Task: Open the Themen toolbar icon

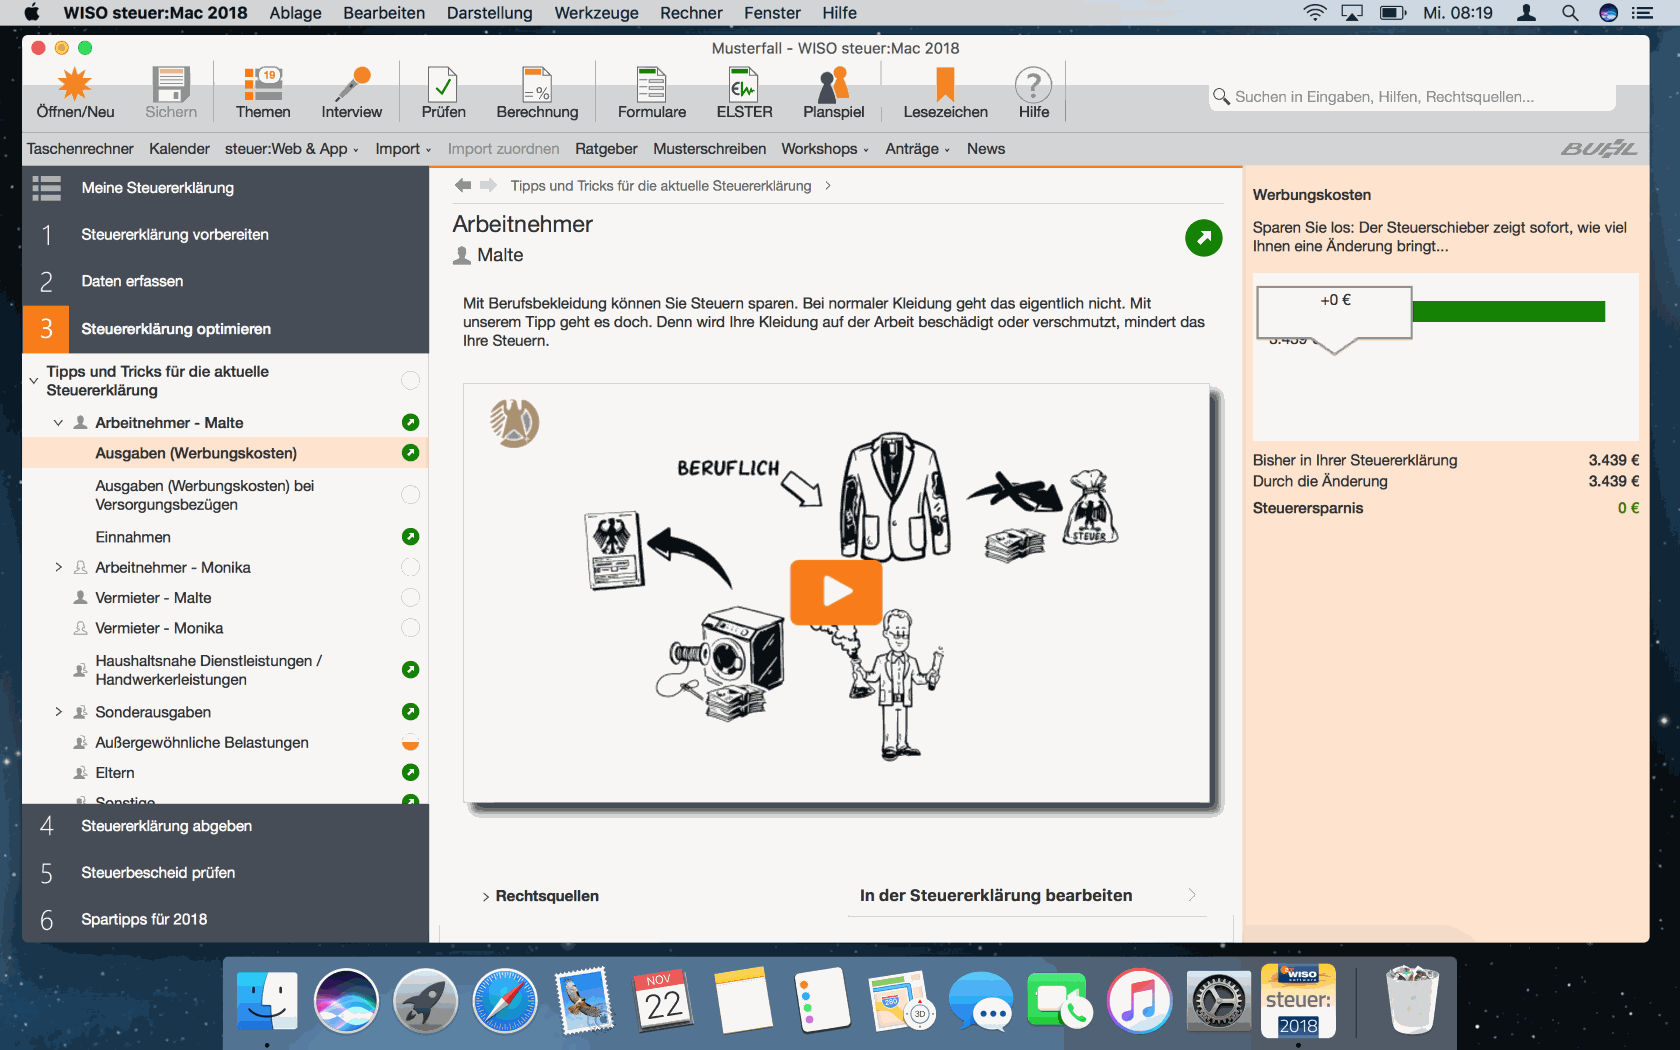Action: pyautogui.click(x=263, y=86)
